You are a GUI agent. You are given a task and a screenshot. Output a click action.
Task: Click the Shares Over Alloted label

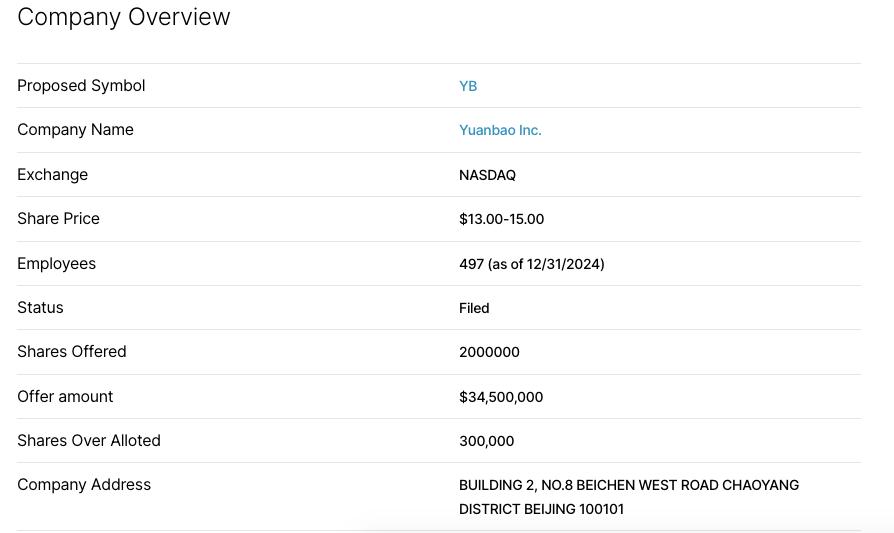click(88, 441)
